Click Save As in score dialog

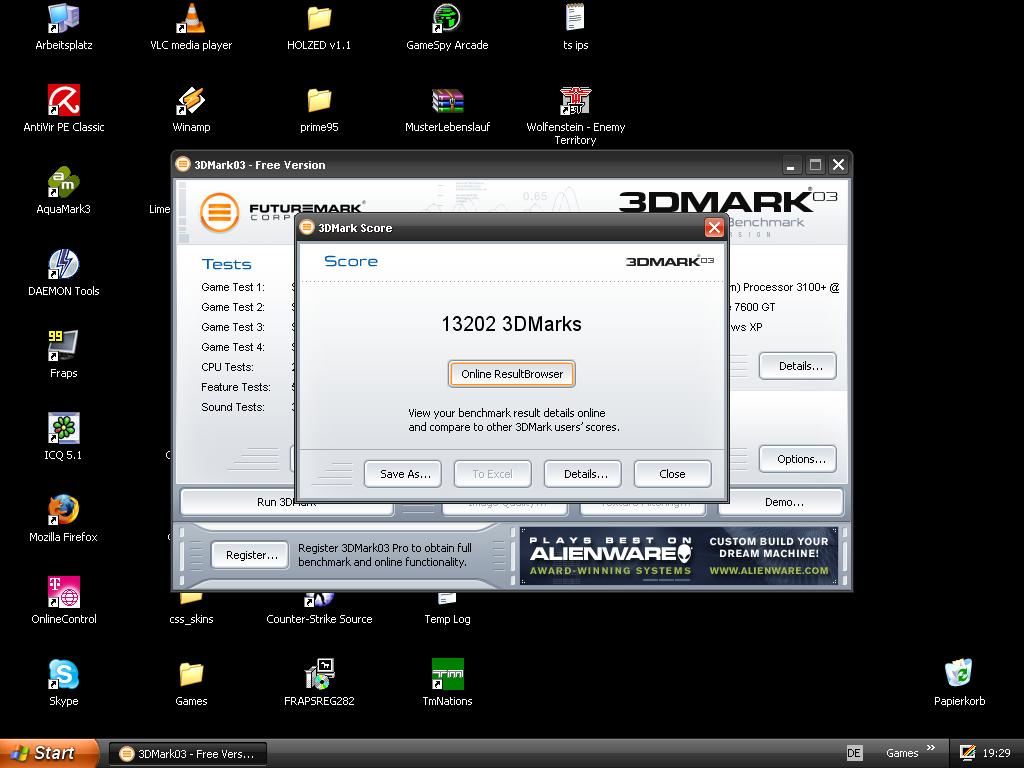point(402,474)
